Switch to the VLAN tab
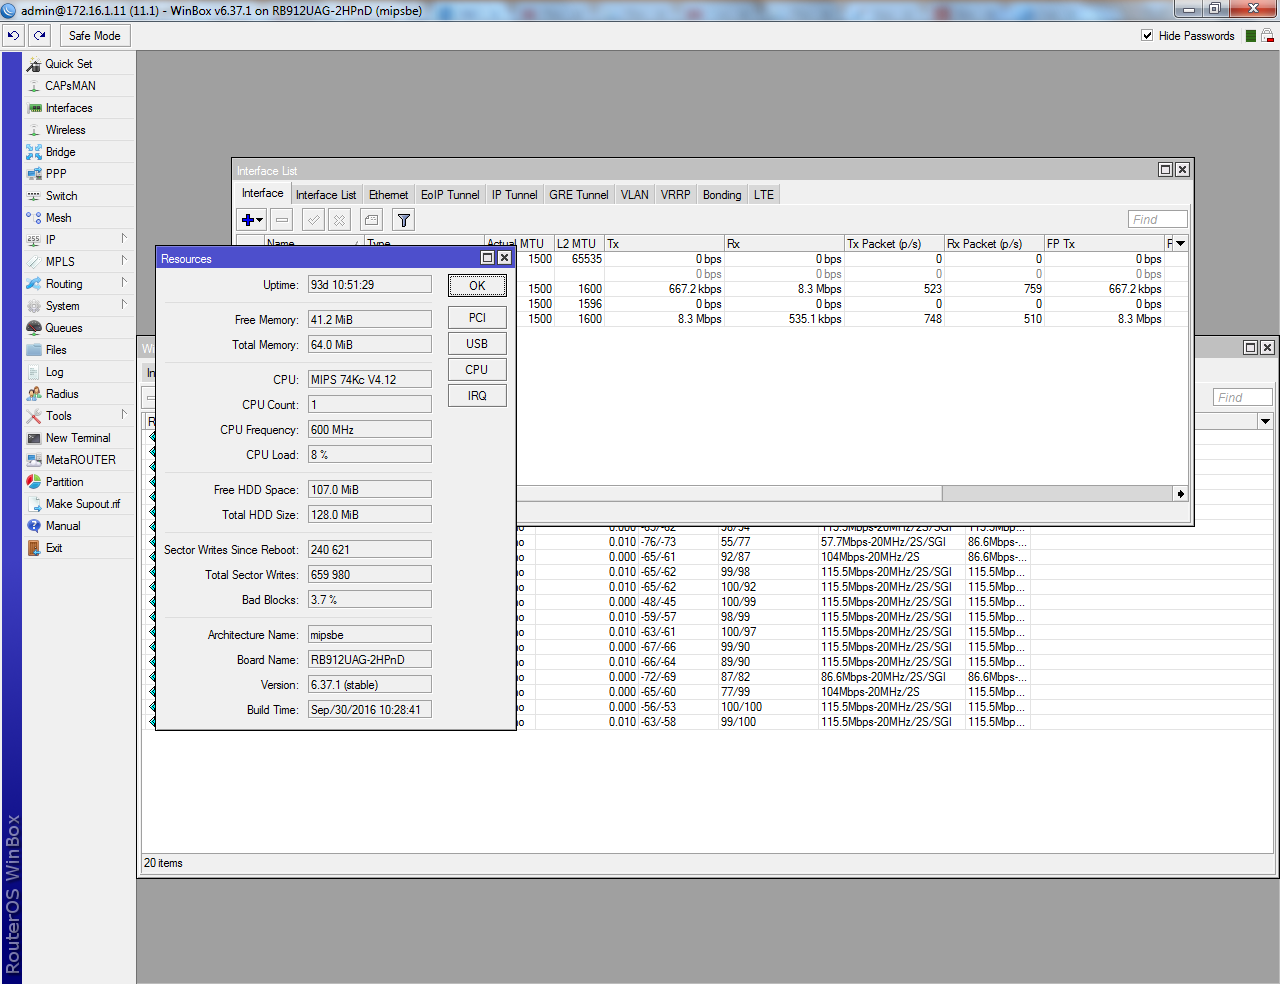 tap(634, 195)
